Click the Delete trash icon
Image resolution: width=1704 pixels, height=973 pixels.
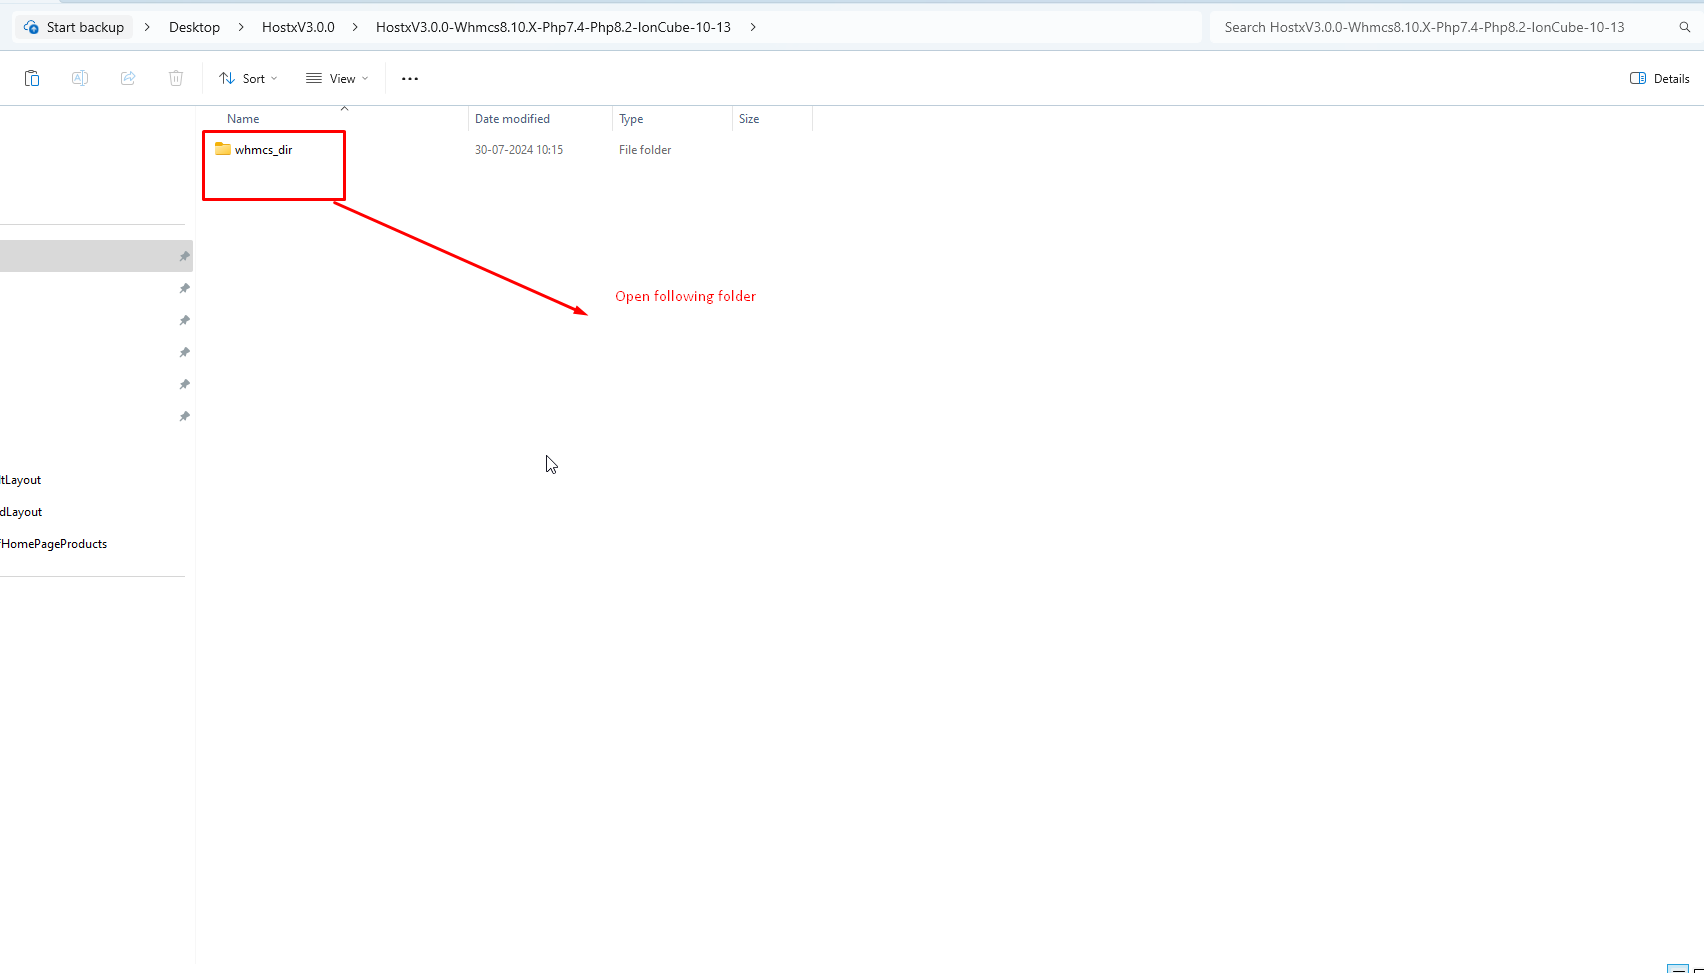tap(176, 78)
